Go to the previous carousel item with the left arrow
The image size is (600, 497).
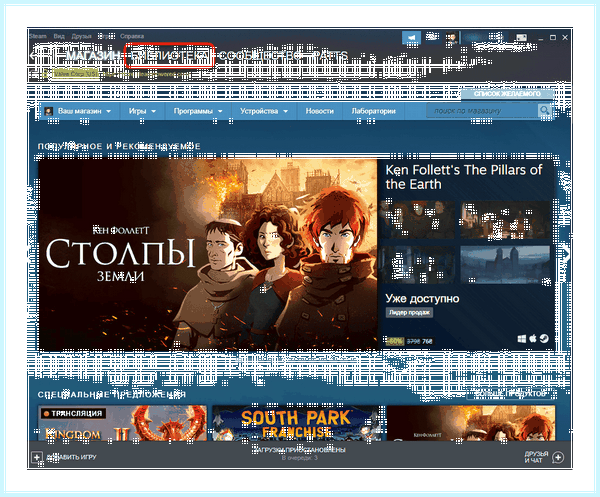pyautogui.click(x=31, y=254)
